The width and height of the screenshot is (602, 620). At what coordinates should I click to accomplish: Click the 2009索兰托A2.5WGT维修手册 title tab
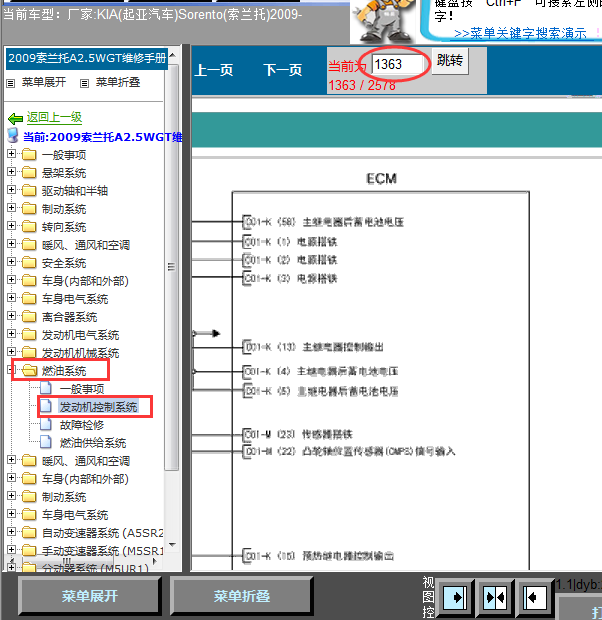tap(87, 59)
